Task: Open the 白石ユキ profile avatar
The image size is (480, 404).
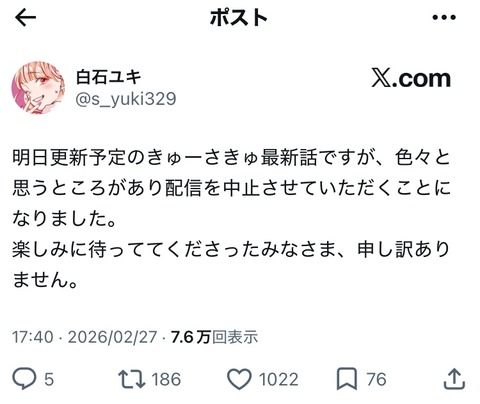Action: point(38,87)
